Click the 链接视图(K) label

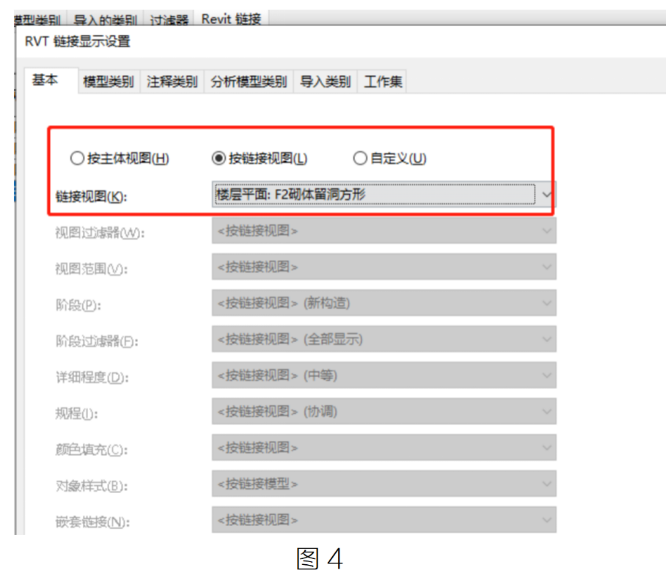coord(91,197)
